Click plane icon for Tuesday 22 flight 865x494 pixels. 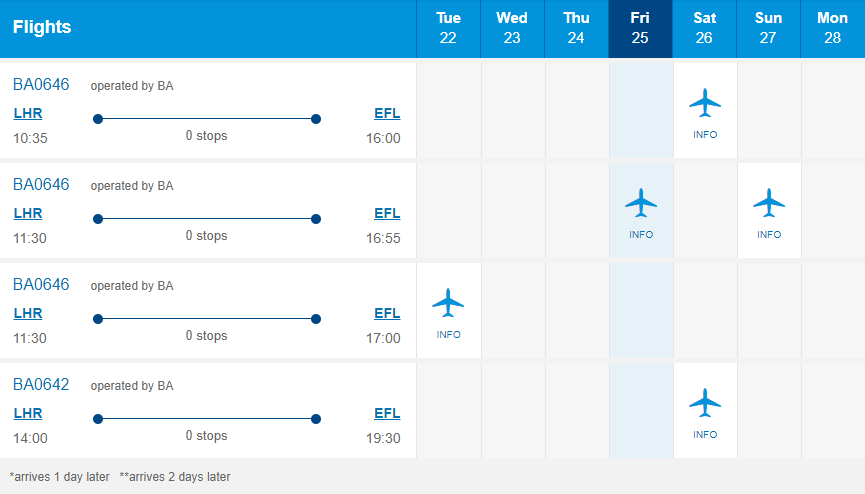[x=448, y=302]
